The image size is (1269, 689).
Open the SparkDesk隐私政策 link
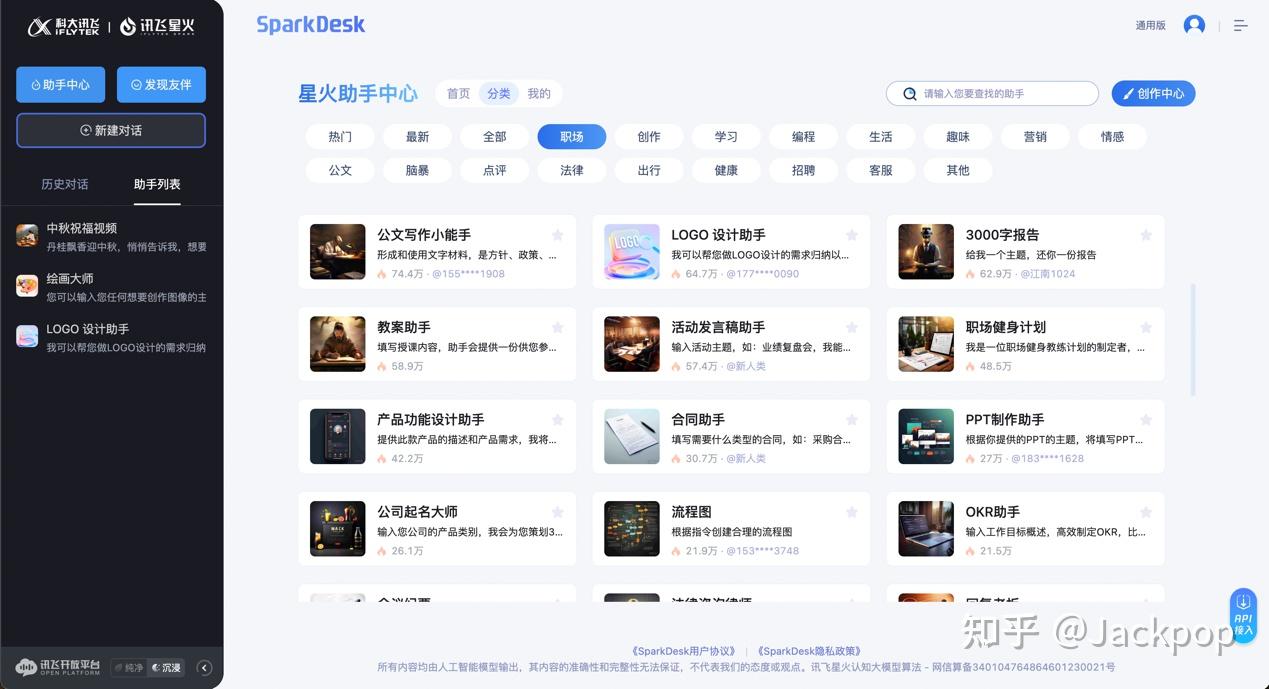(x=808, y=651)
